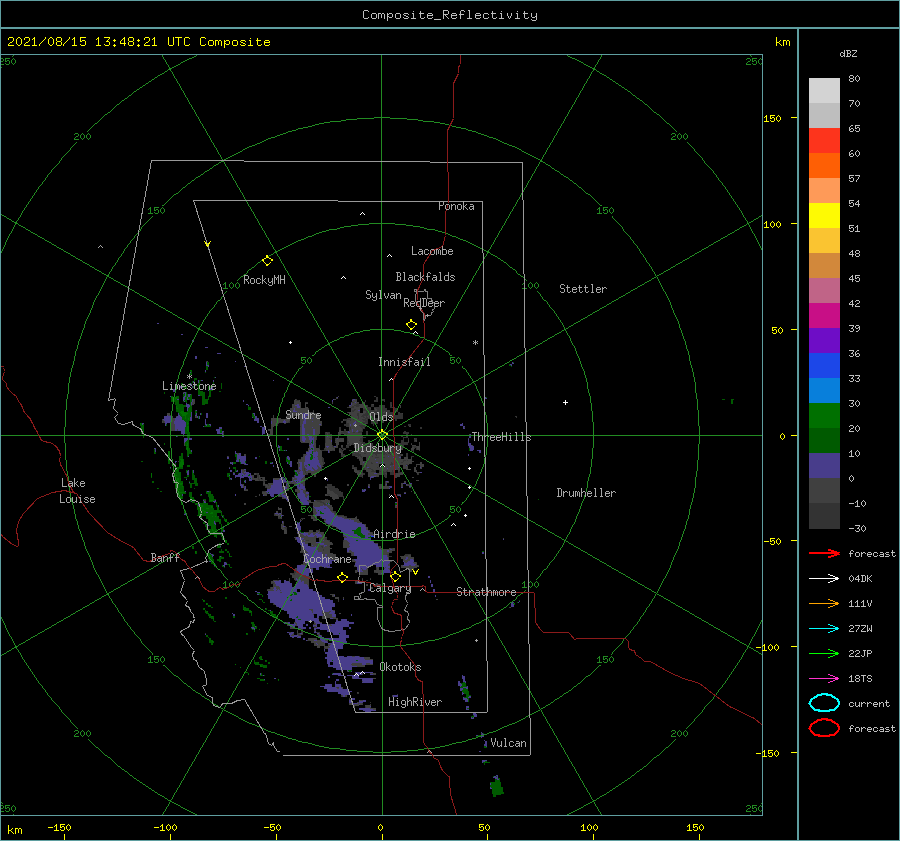The height and width of the screenshot is (841, 900).
Task: Click the Okotoks label
Action: pyautogui.click(x=400, y=667)
